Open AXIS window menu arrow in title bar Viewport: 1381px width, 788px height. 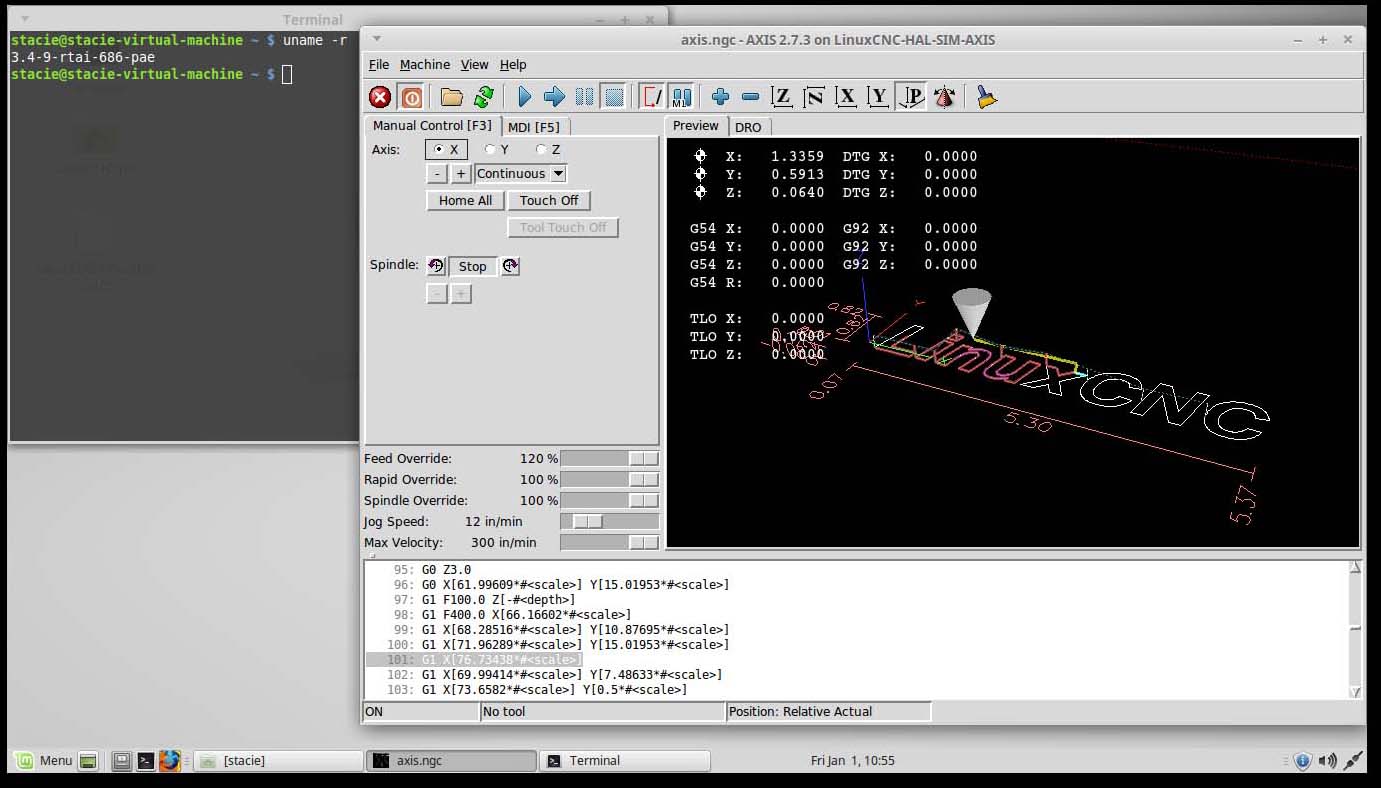point(376,39)
